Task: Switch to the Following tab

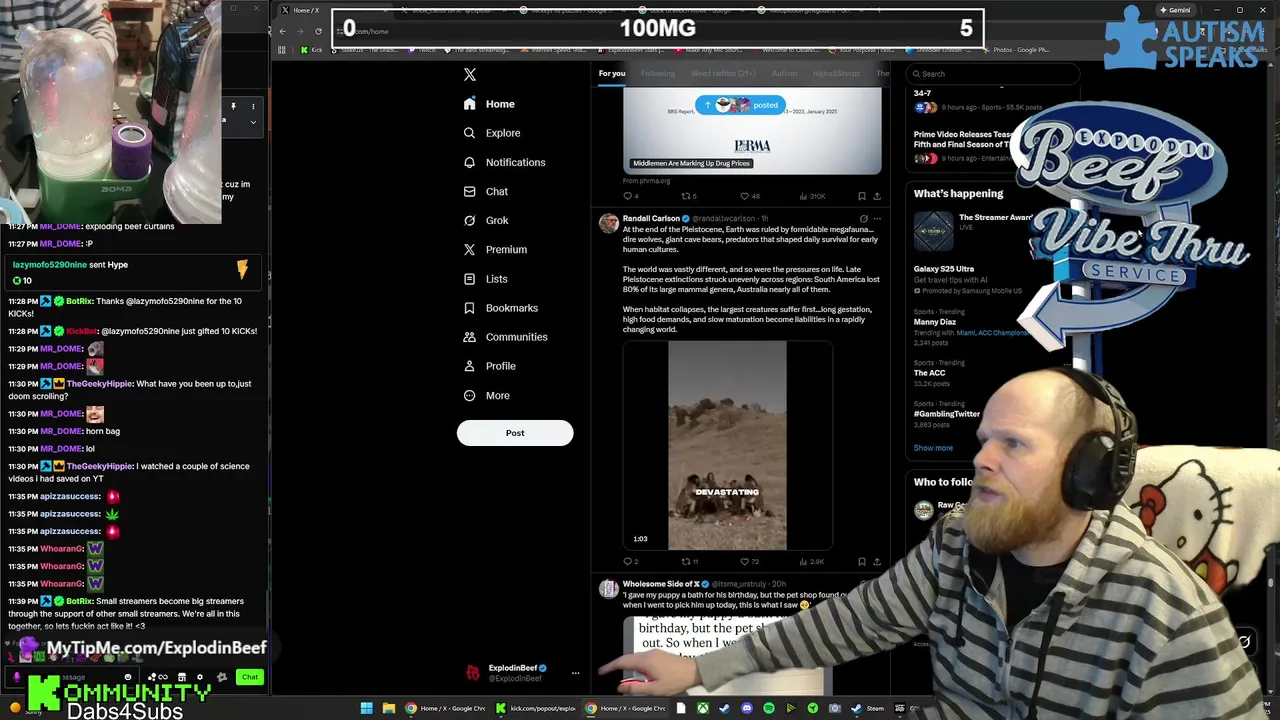Action: tap(658, 73)
